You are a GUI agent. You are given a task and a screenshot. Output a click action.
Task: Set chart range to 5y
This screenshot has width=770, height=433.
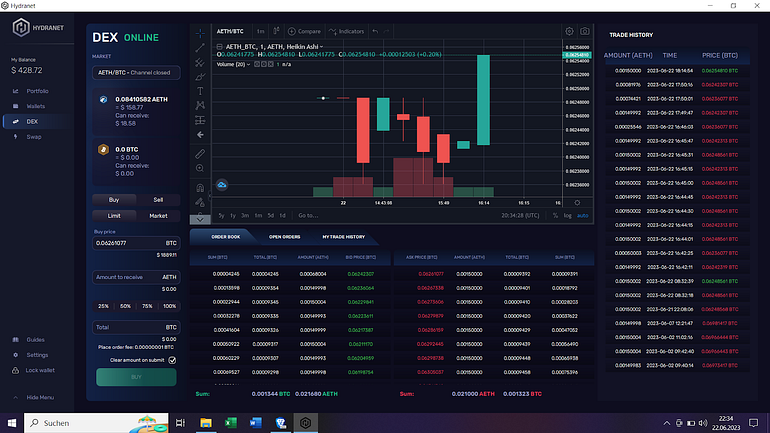221,216
